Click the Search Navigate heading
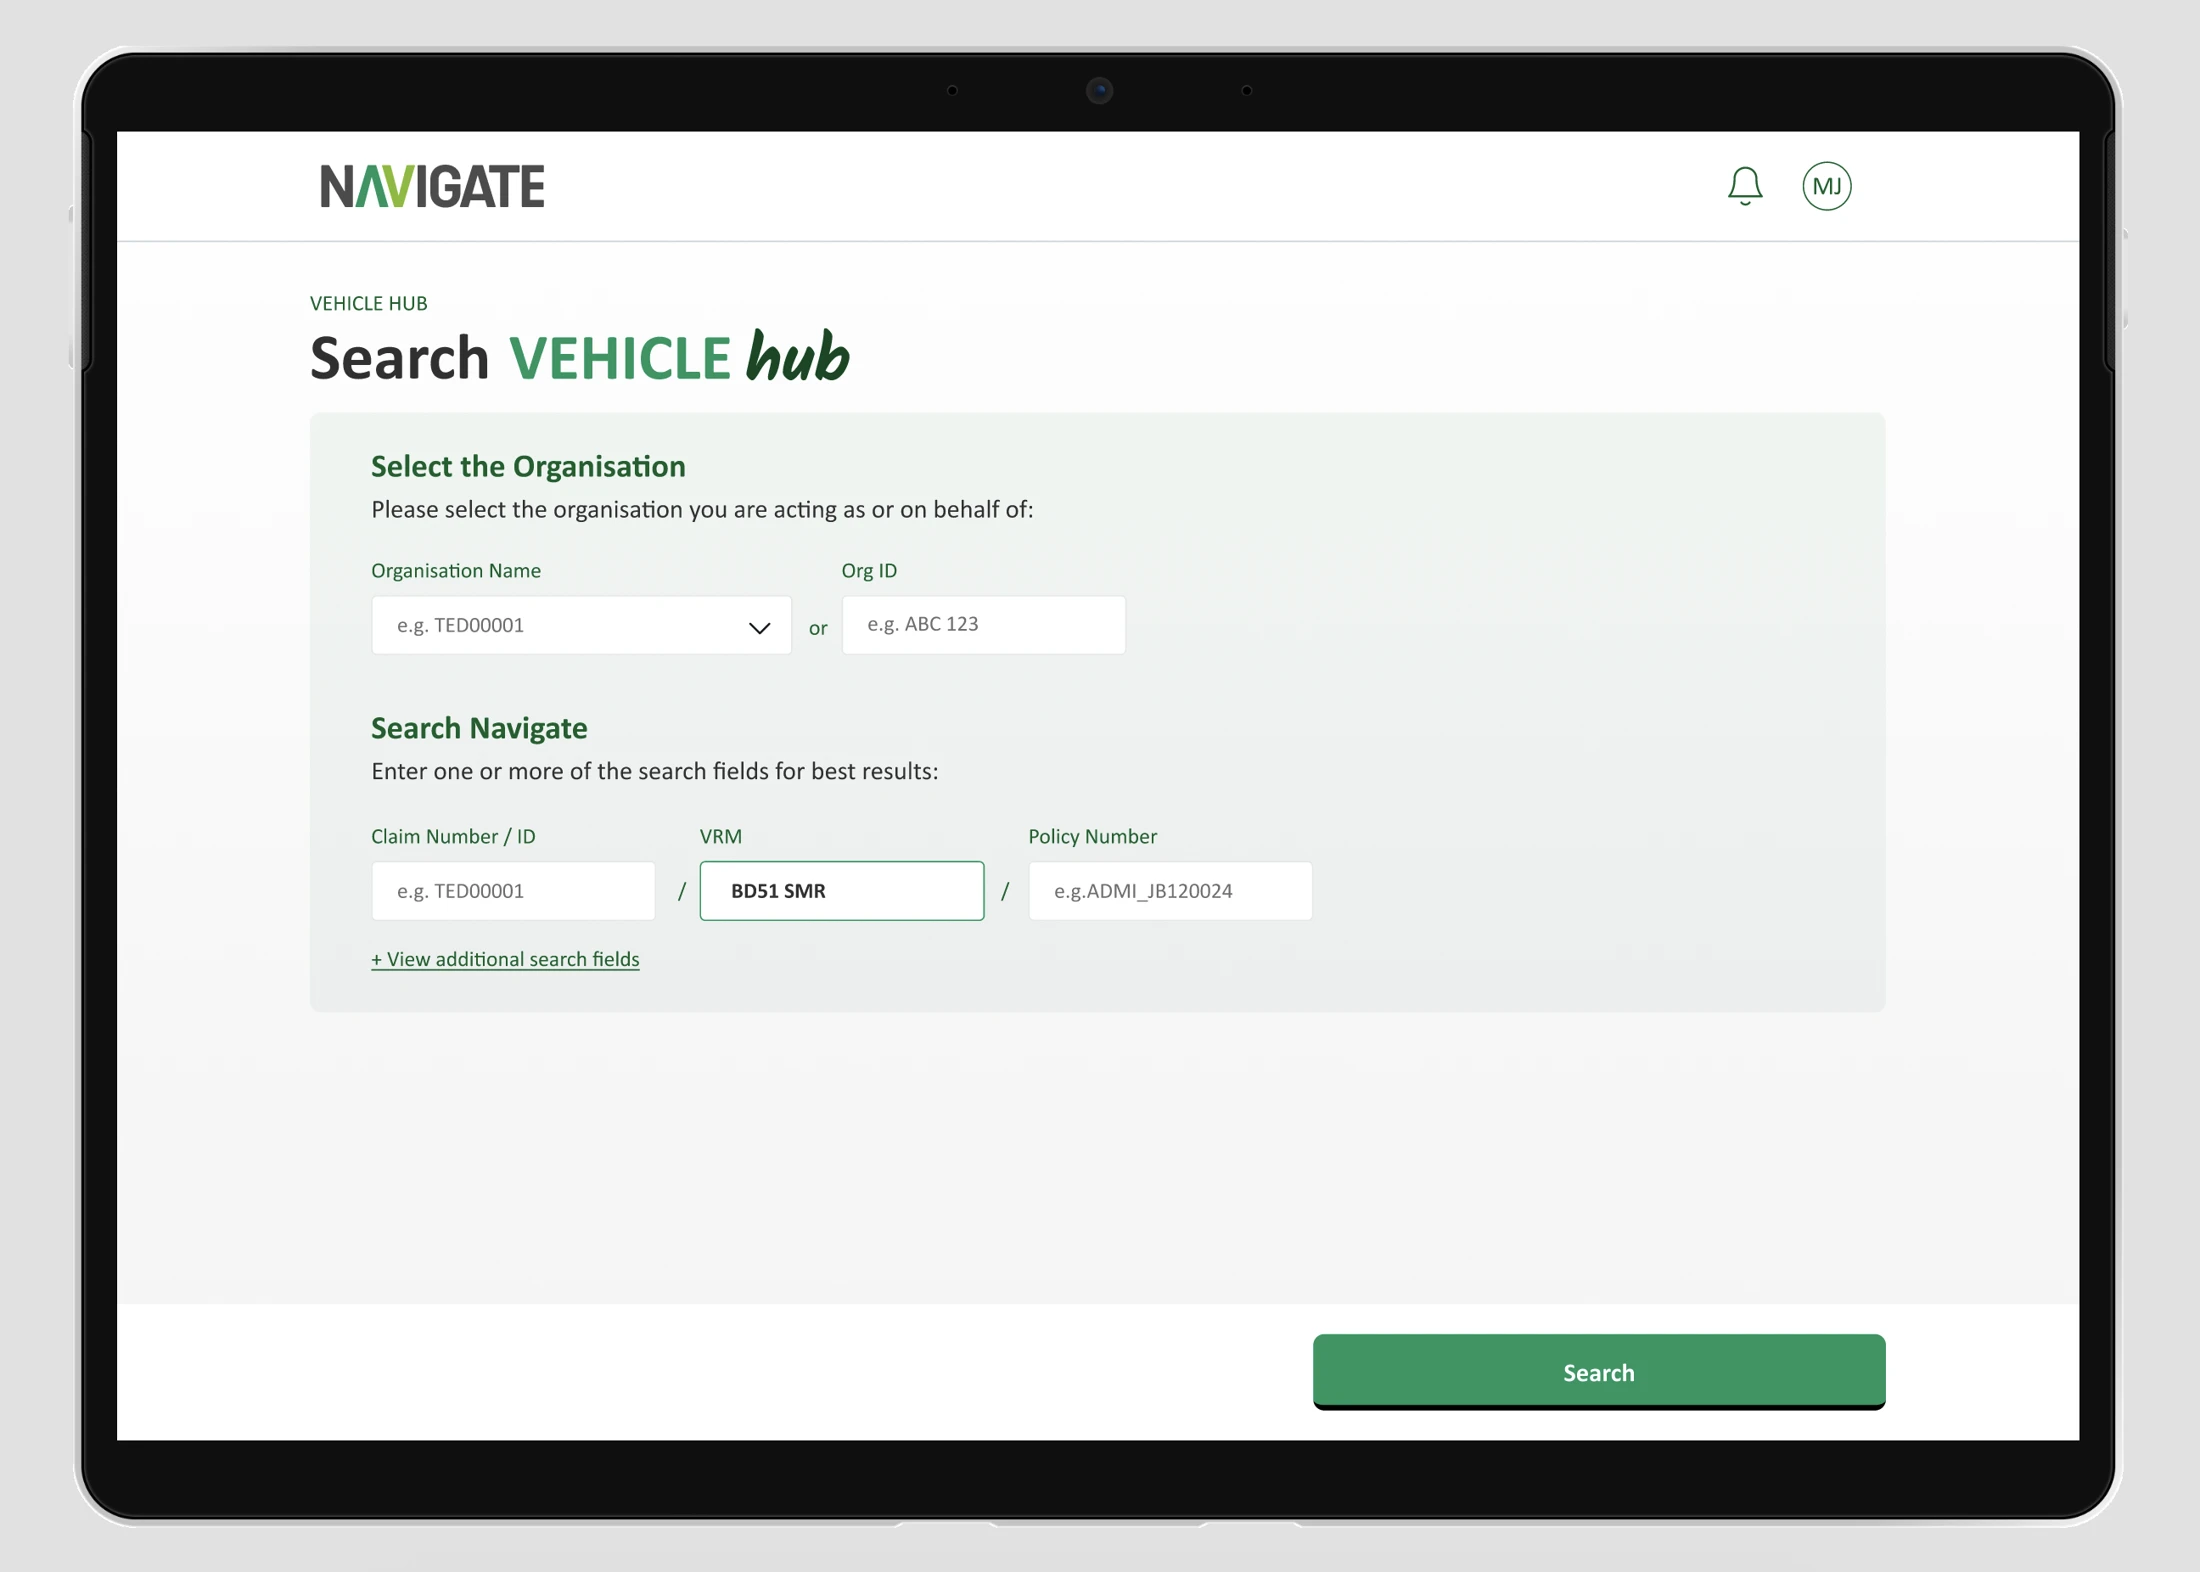 tap(479, 728)
